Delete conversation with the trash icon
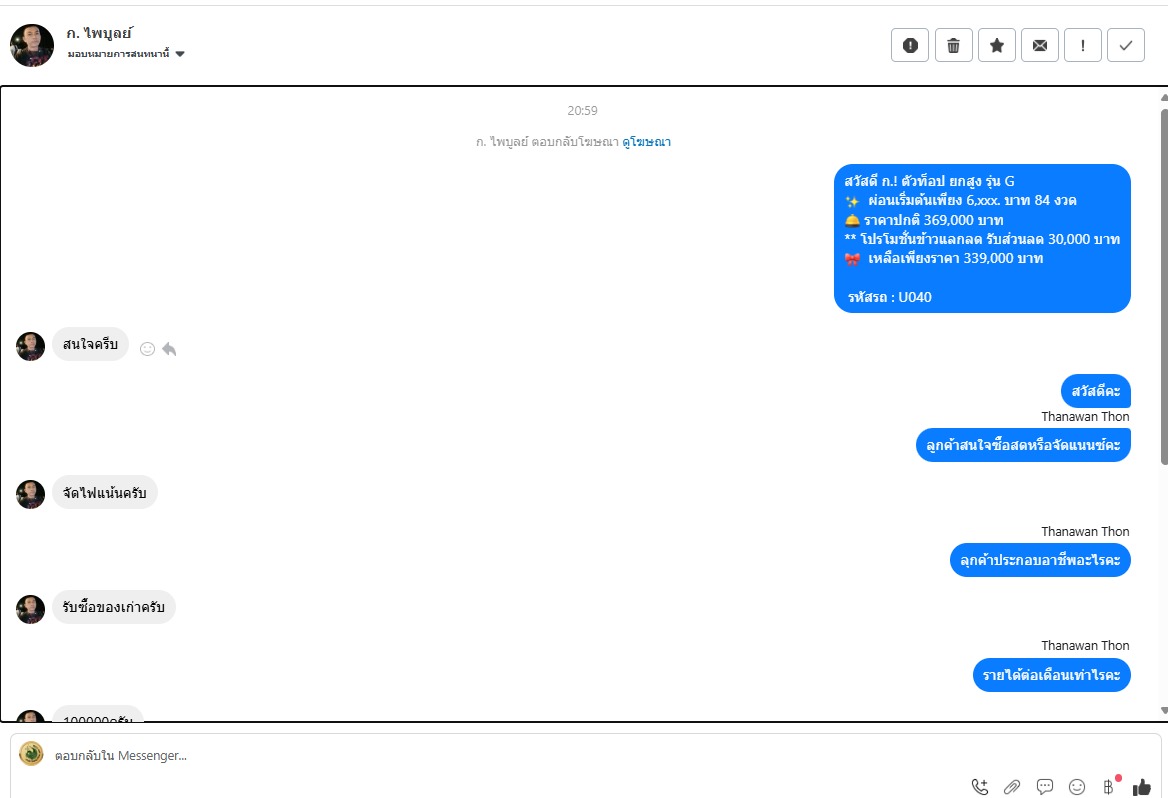Viewport: 1168px width, 798px height. click(x=953, y=45)
